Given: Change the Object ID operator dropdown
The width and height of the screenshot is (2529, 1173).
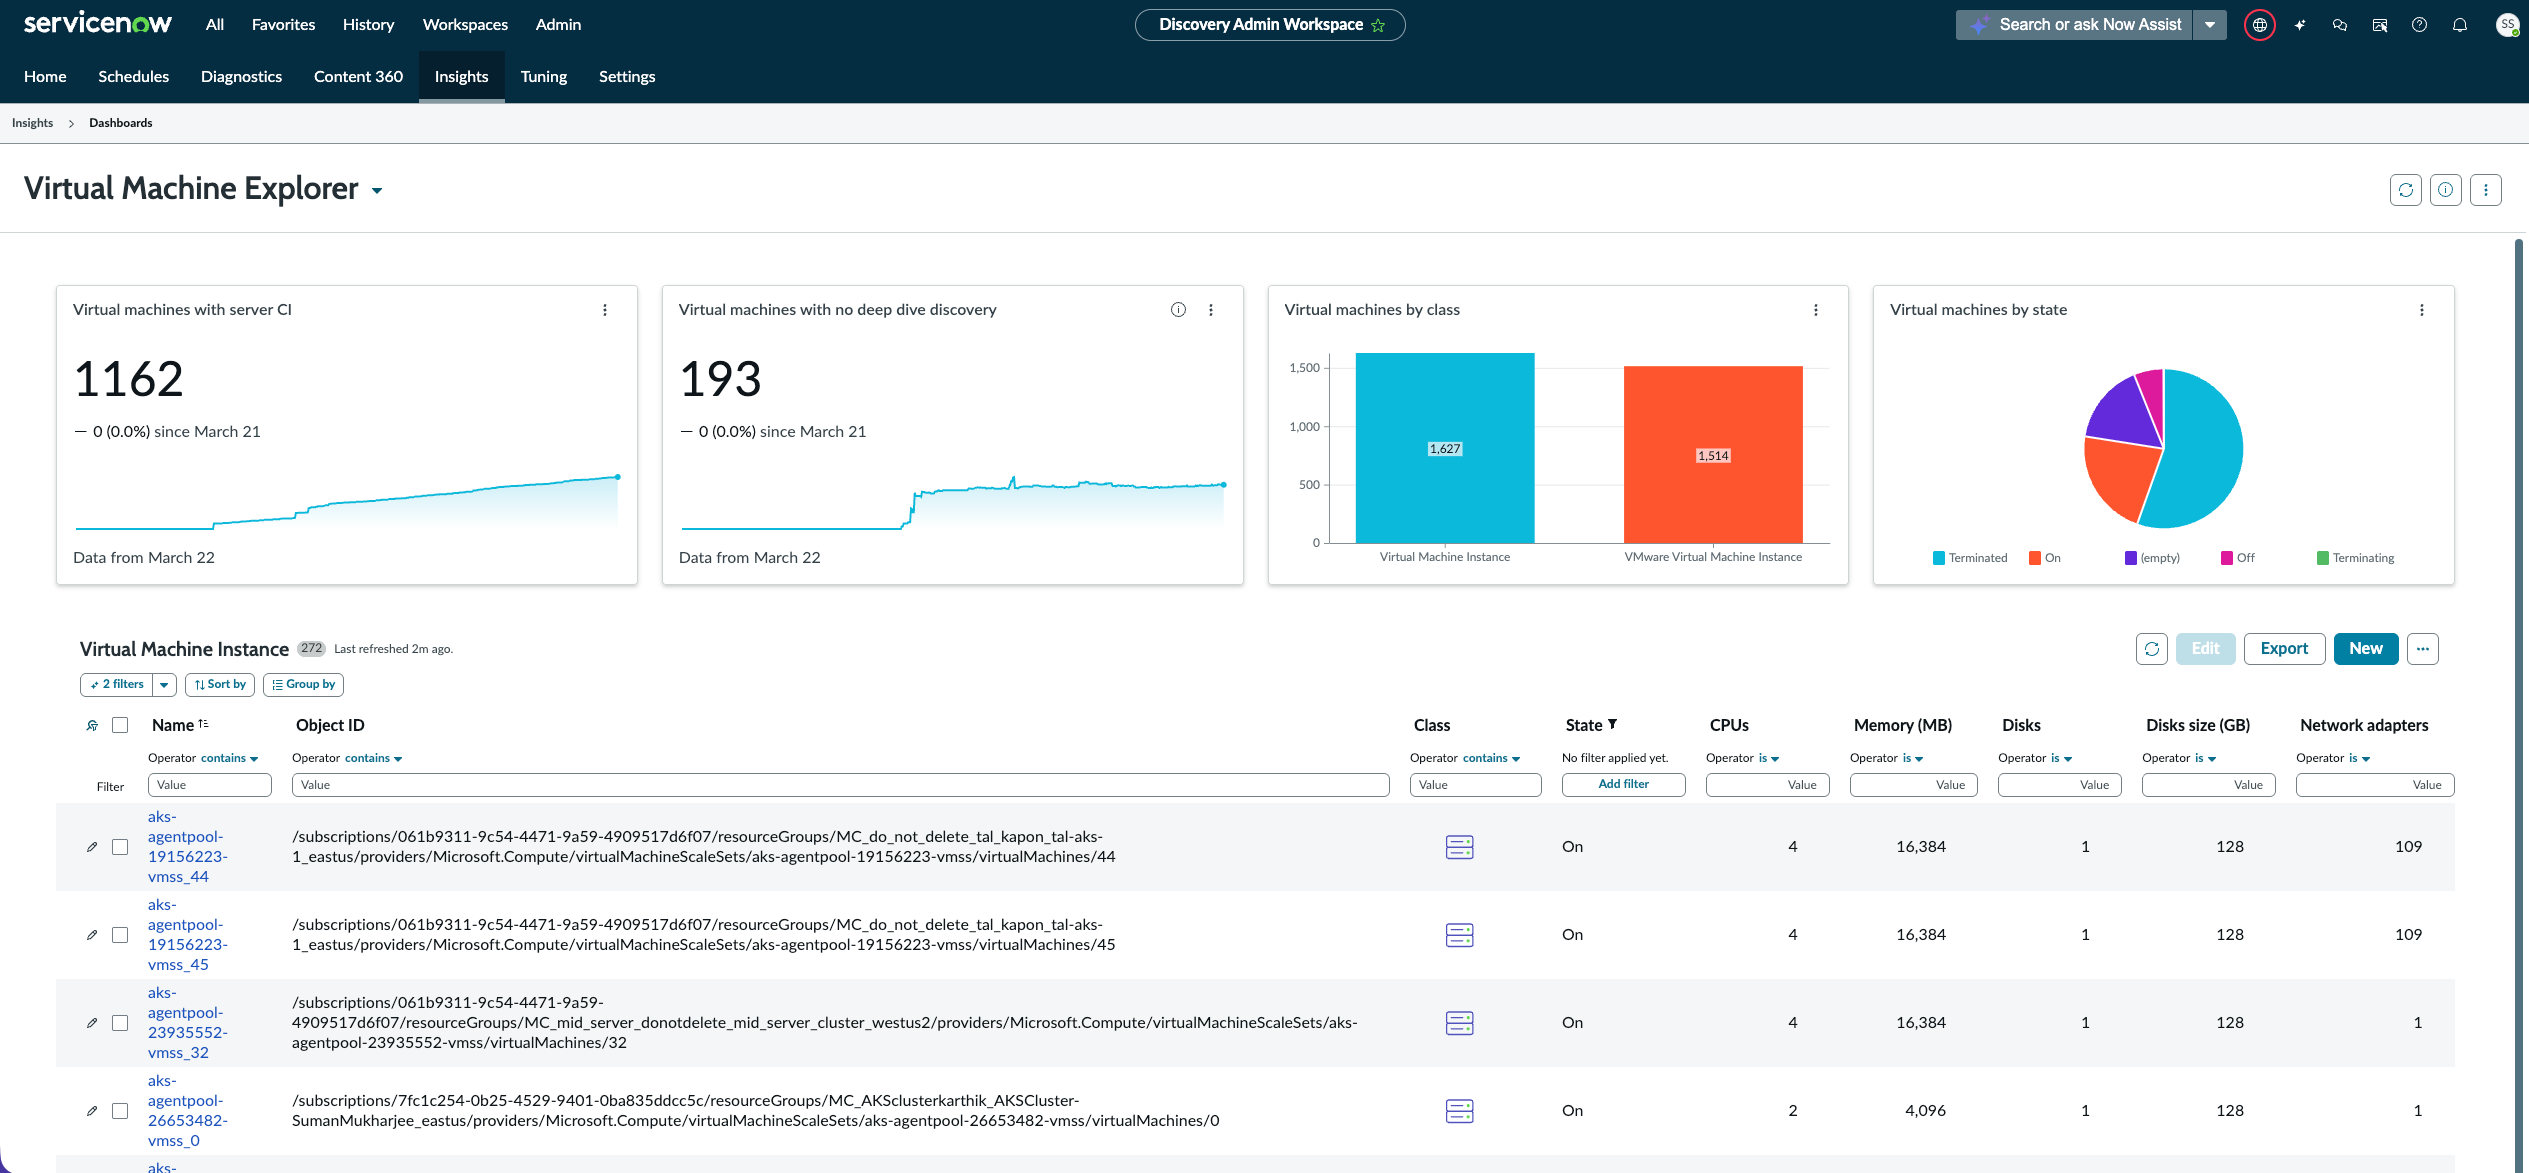Looking at the screenshot, I should click(374, 758).
